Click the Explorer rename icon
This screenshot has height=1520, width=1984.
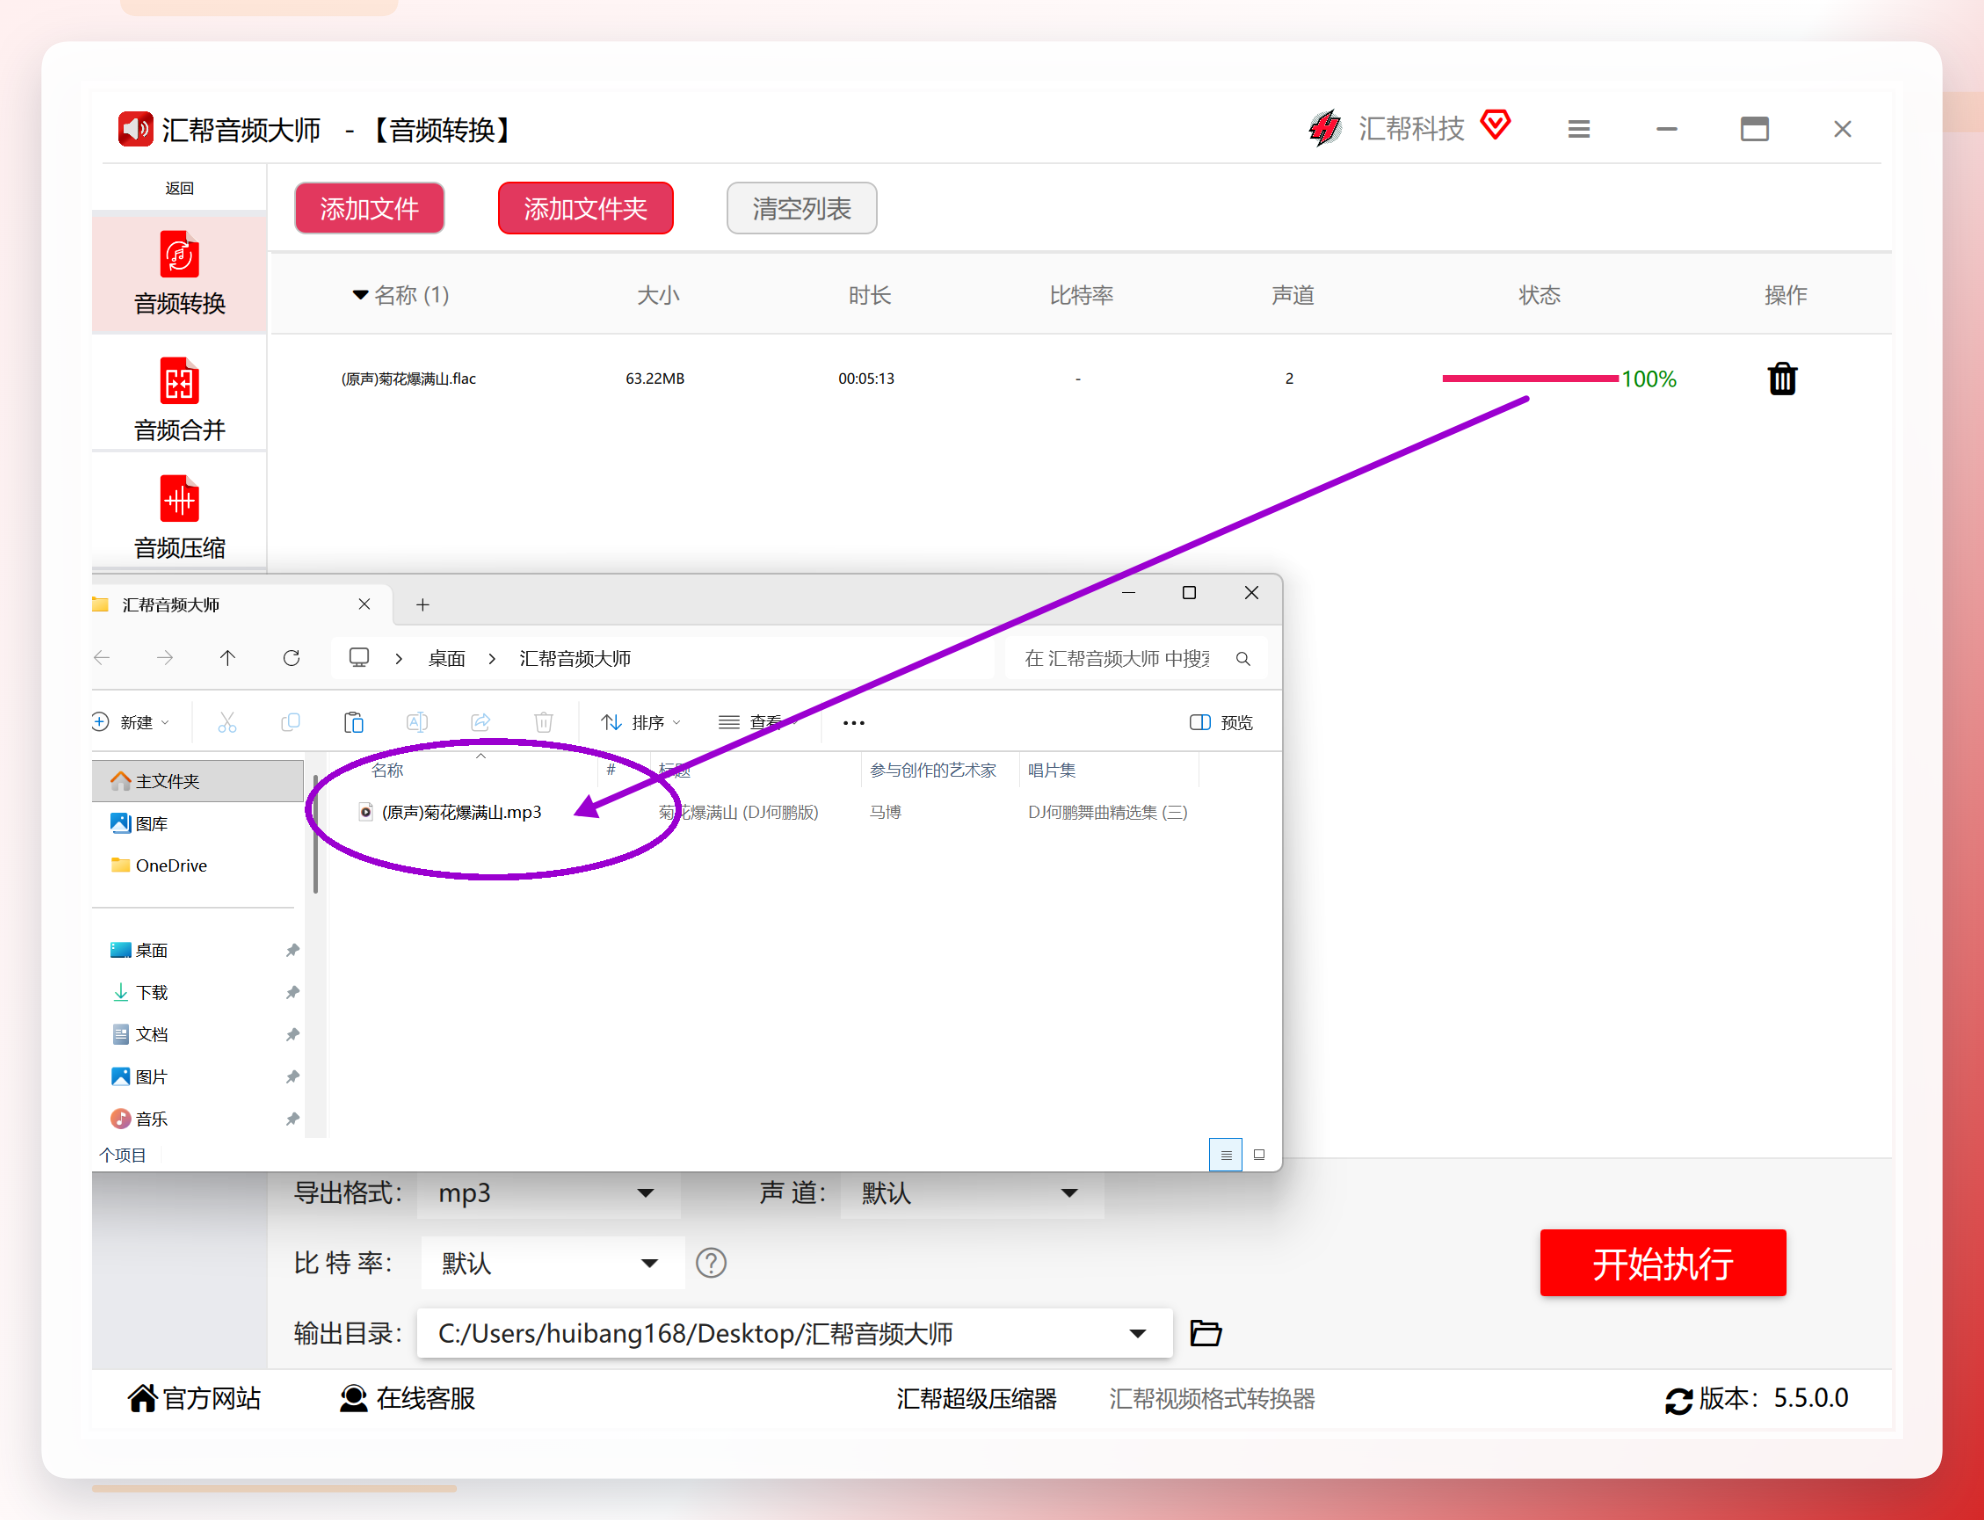417,722
